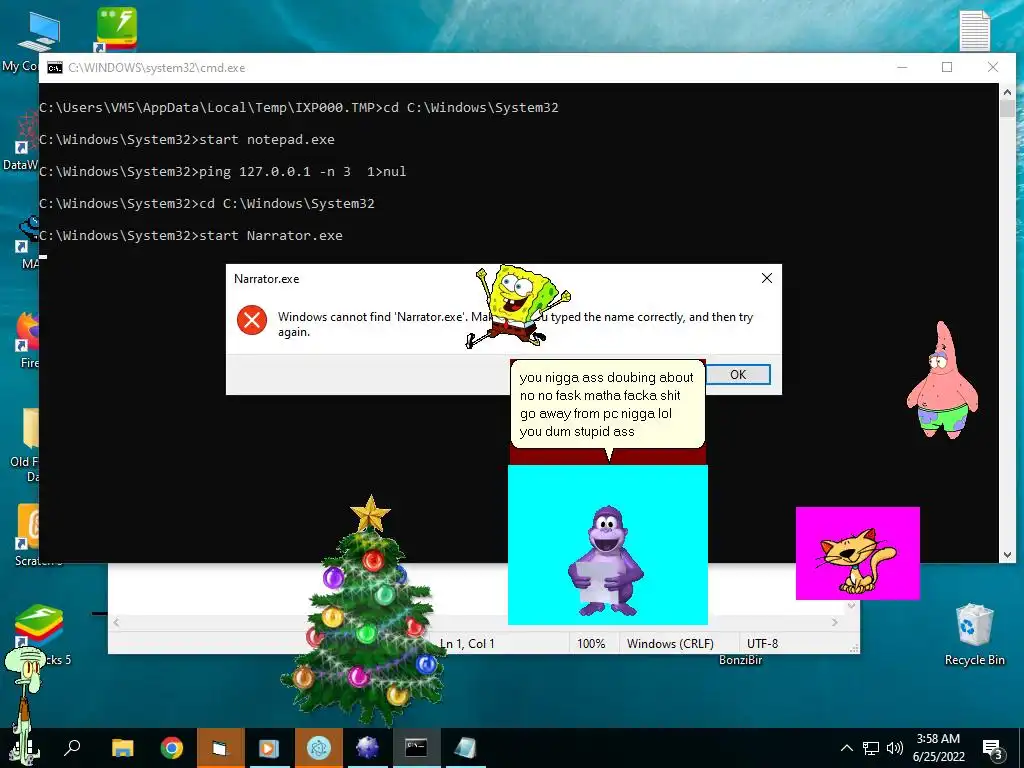Click the cmd.exe title bar icon
Screen dimensions: 1024x768
55,68
